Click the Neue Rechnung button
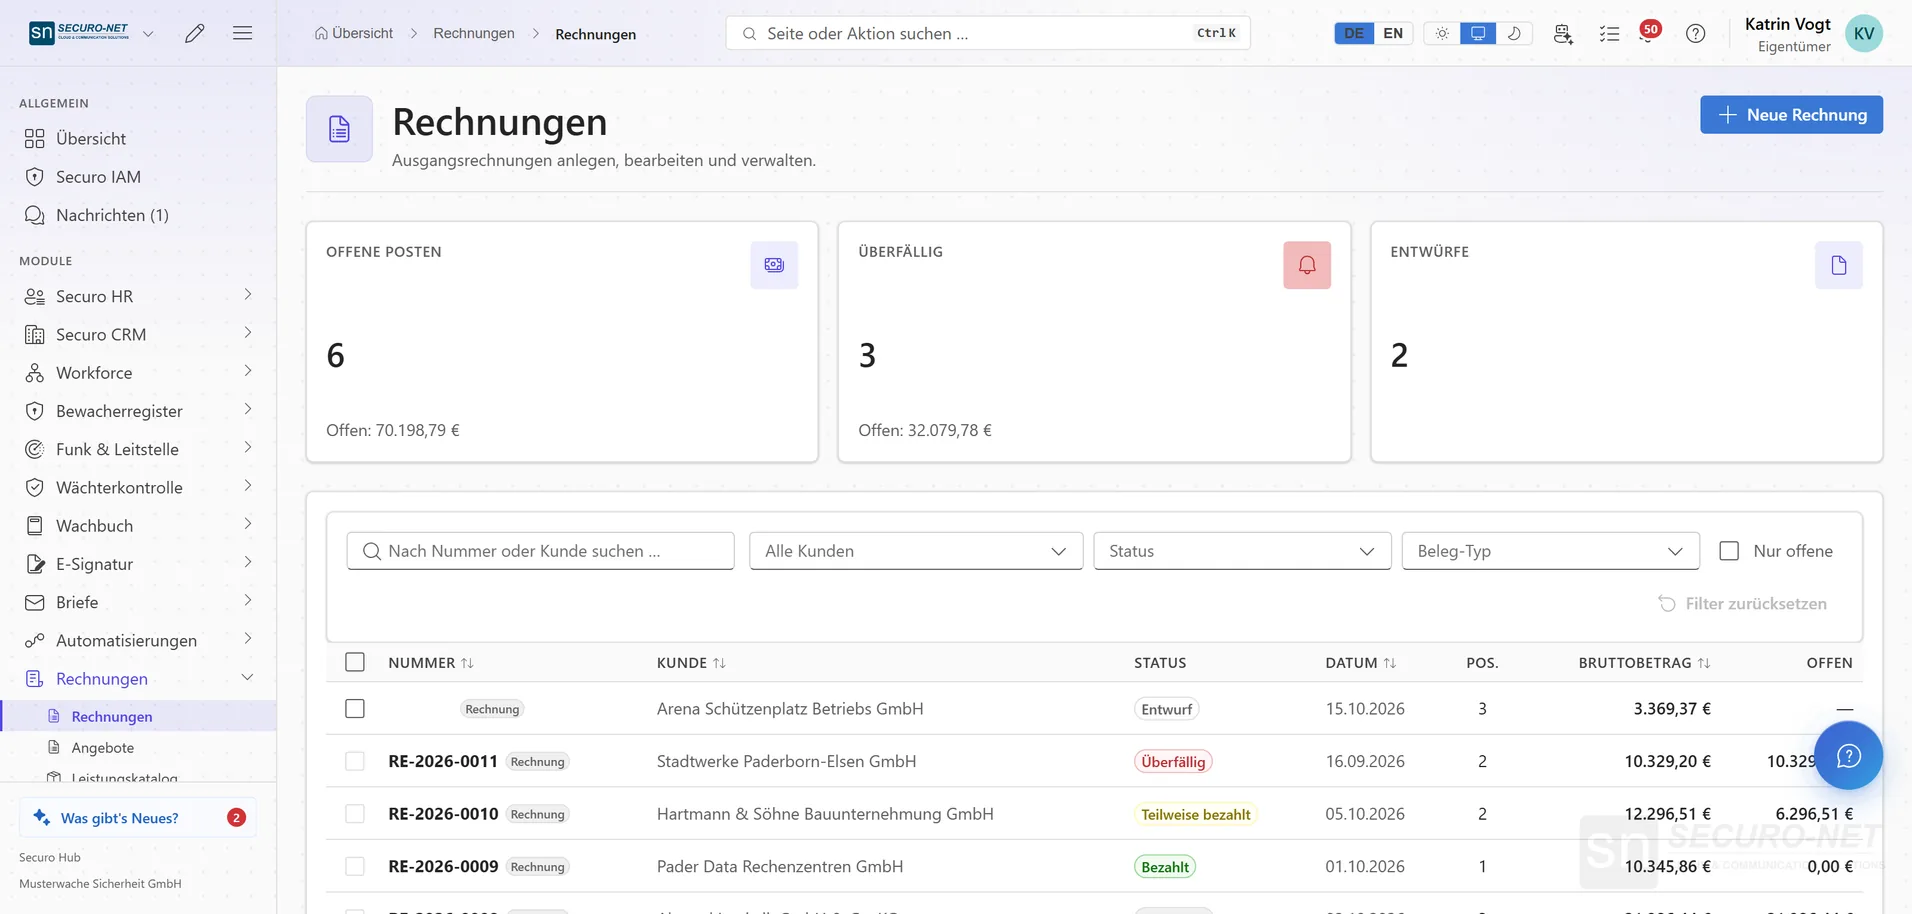 coord(1791,115)
